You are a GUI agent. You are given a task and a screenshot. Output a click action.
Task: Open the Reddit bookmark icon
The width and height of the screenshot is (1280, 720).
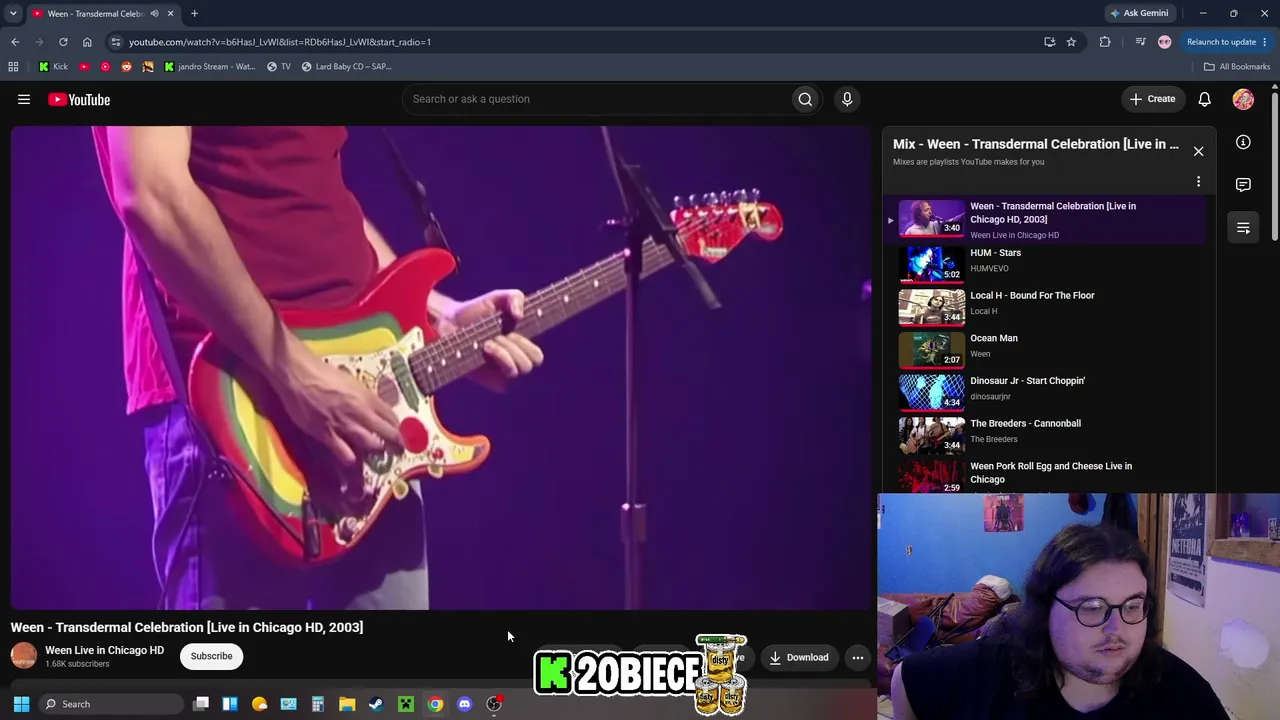(126, 67)
